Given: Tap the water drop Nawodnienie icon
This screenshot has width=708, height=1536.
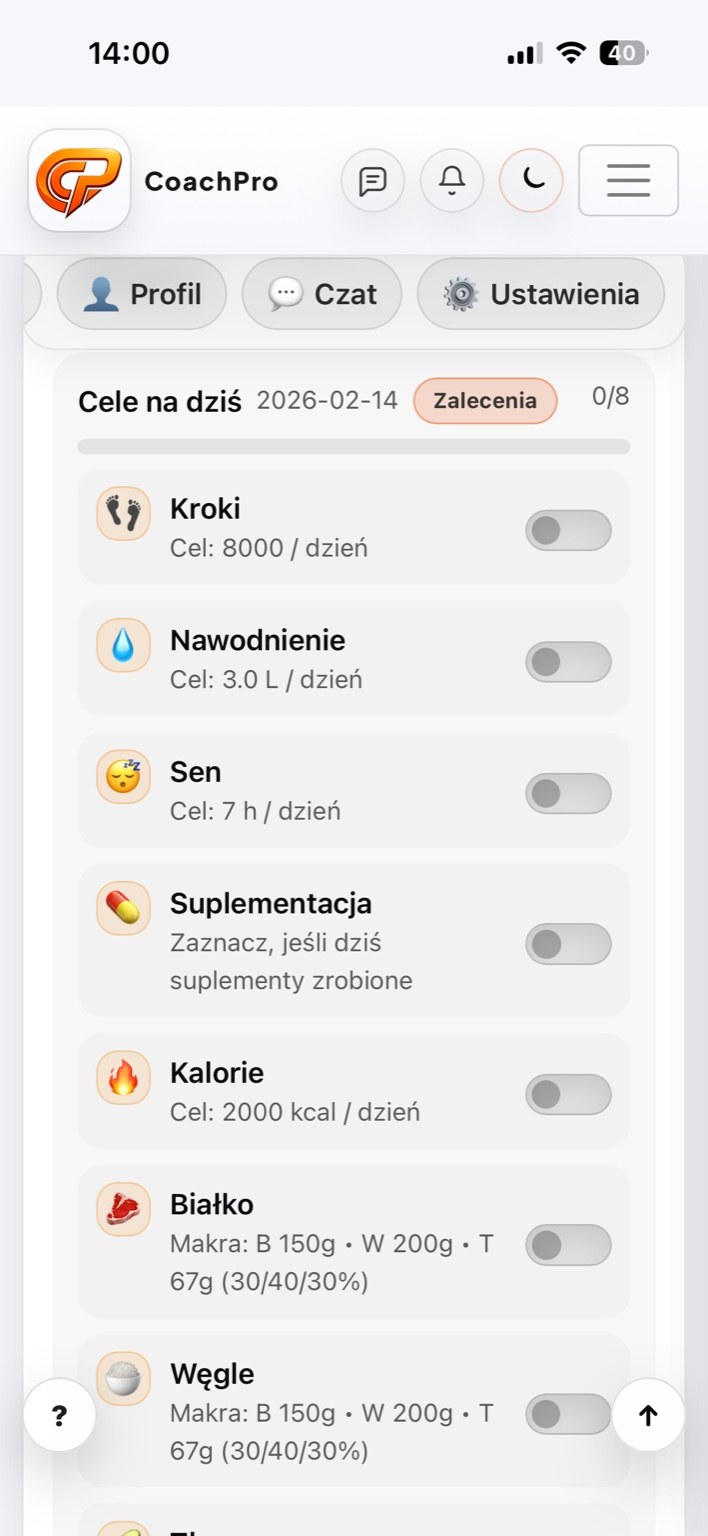Looking at the screenshot, I should tap(123, 645).
